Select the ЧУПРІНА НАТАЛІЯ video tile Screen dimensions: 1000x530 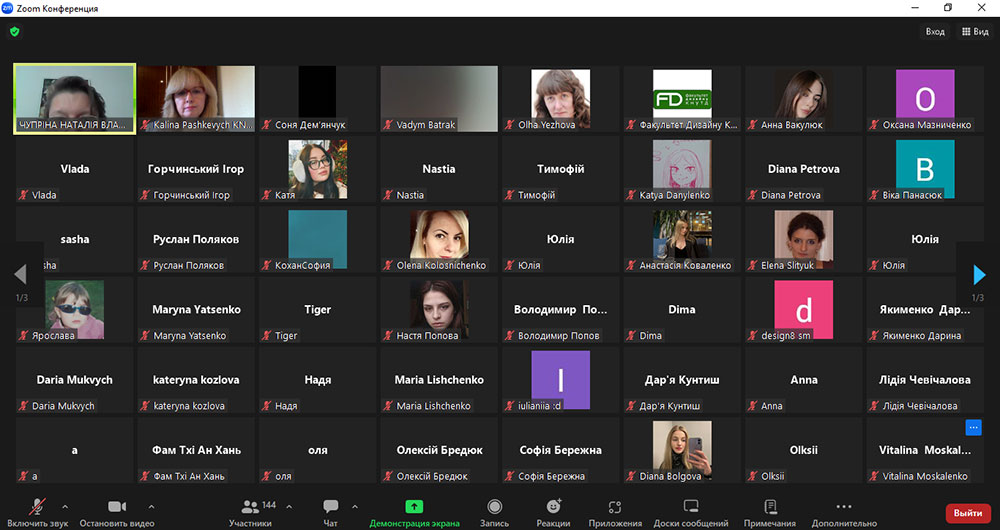click(75, 99)
